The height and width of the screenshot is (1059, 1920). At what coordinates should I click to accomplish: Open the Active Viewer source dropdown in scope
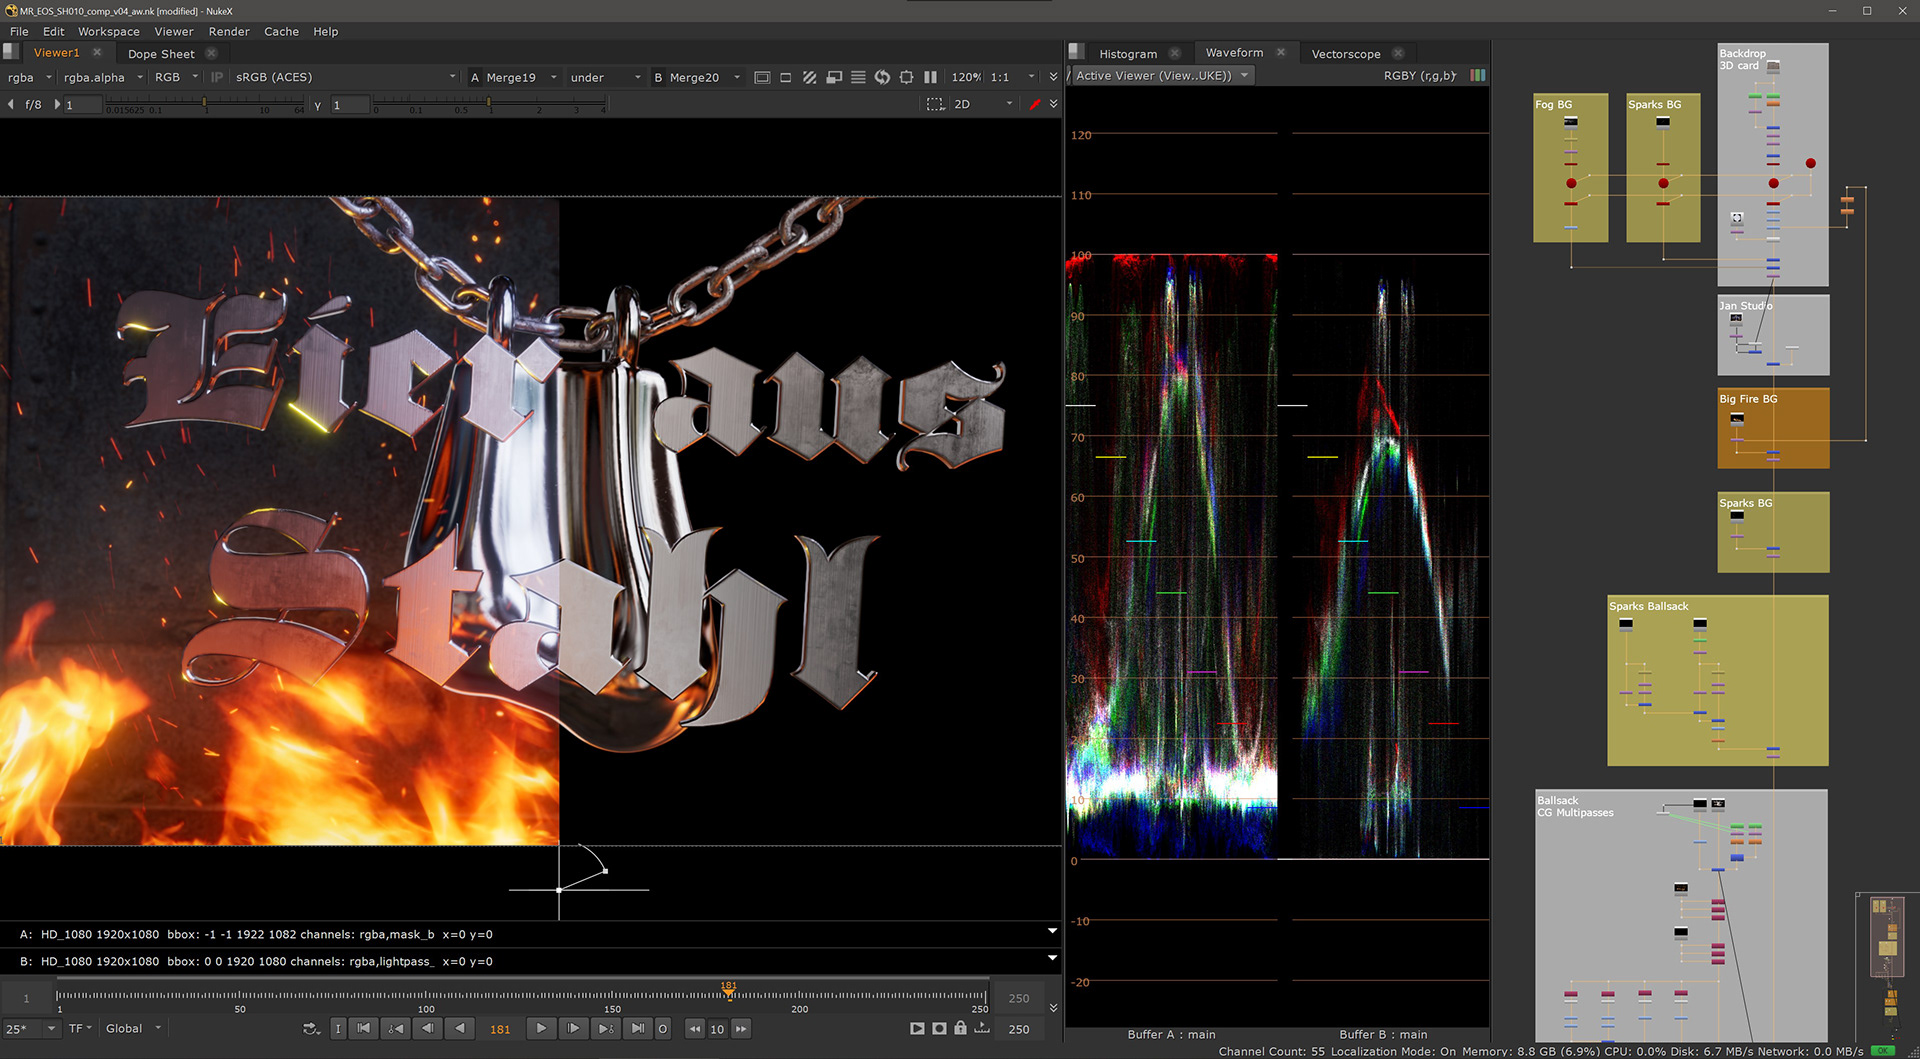tap(1161, 76)
